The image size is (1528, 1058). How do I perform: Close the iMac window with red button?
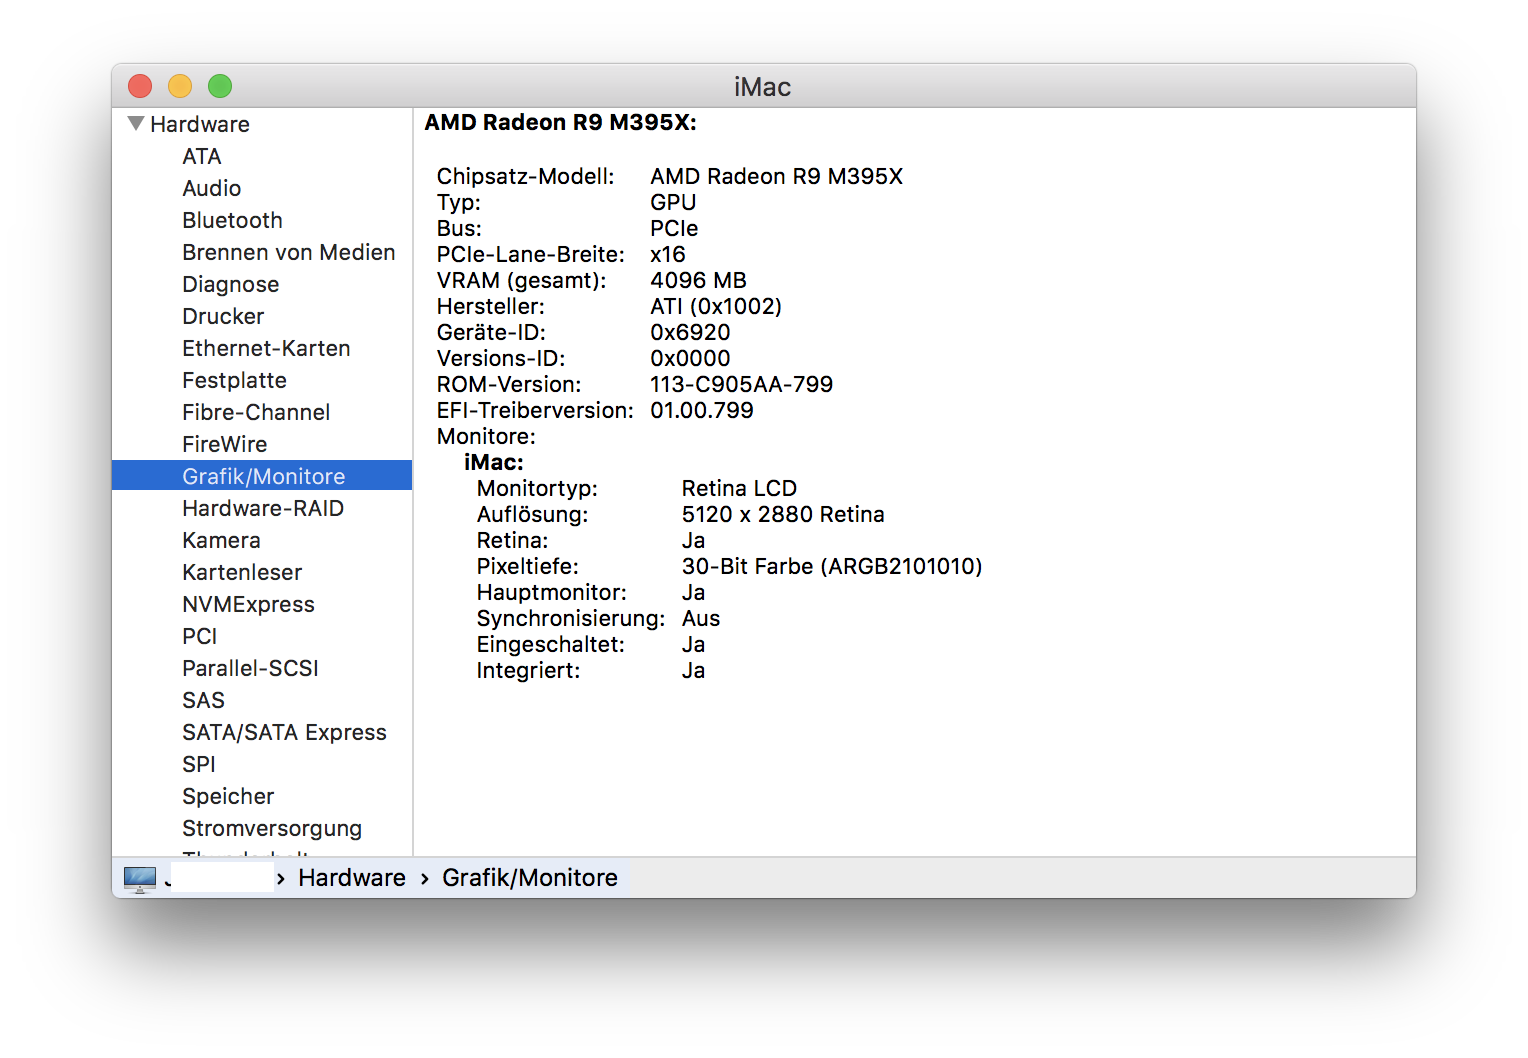pos(140,86)
